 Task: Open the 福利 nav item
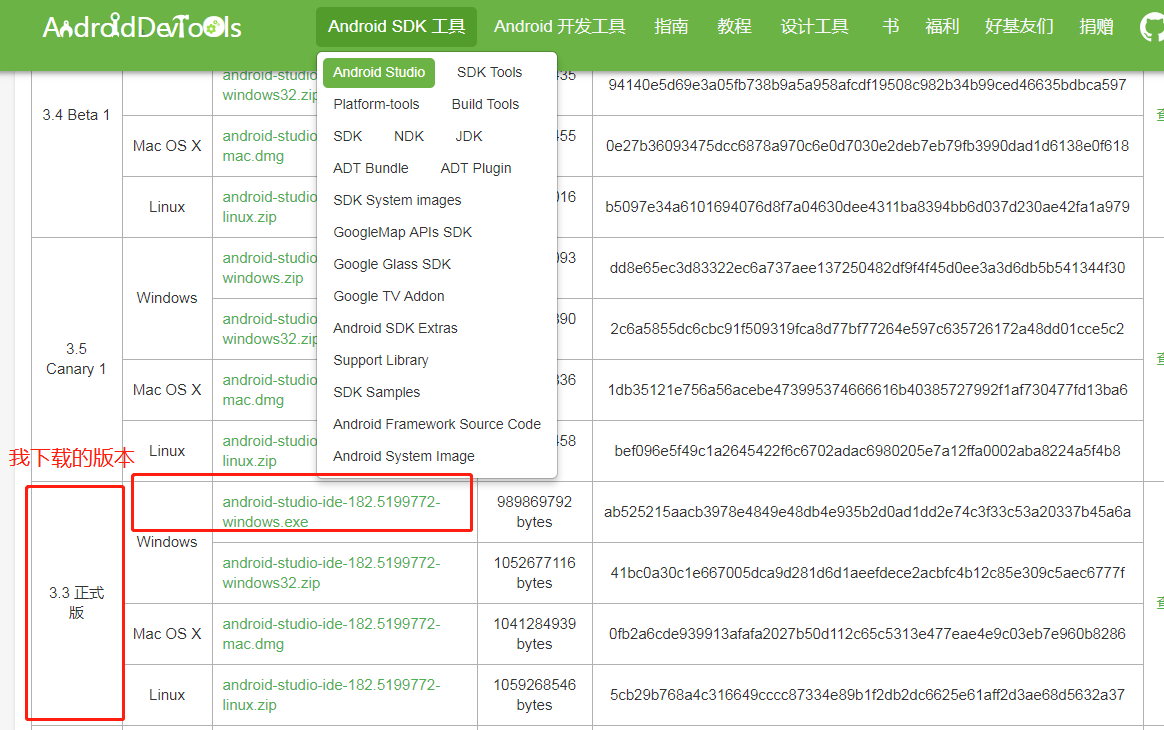[x=942, y=27]
